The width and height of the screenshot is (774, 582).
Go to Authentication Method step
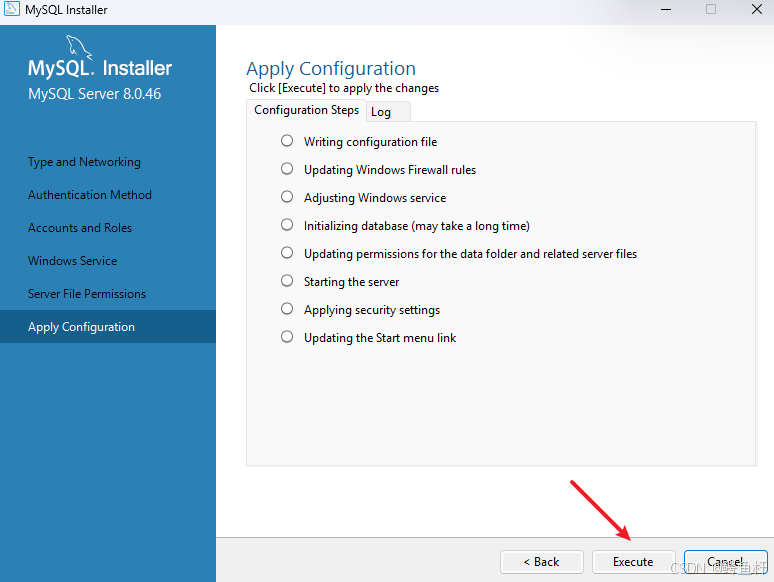click(x=90, y=195)
